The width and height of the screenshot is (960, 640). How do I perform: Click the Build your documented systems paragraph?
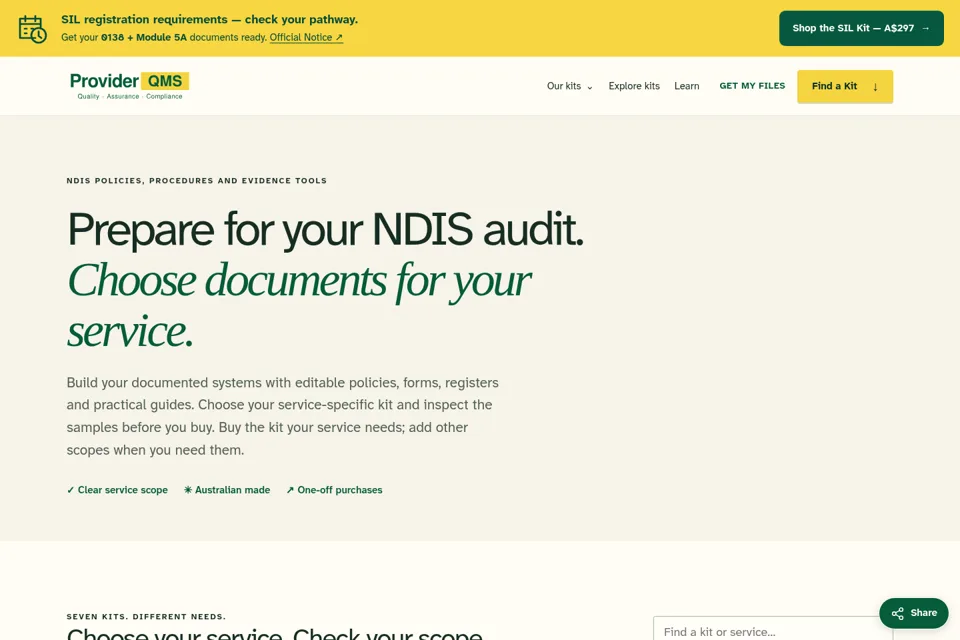click(282, 416)
